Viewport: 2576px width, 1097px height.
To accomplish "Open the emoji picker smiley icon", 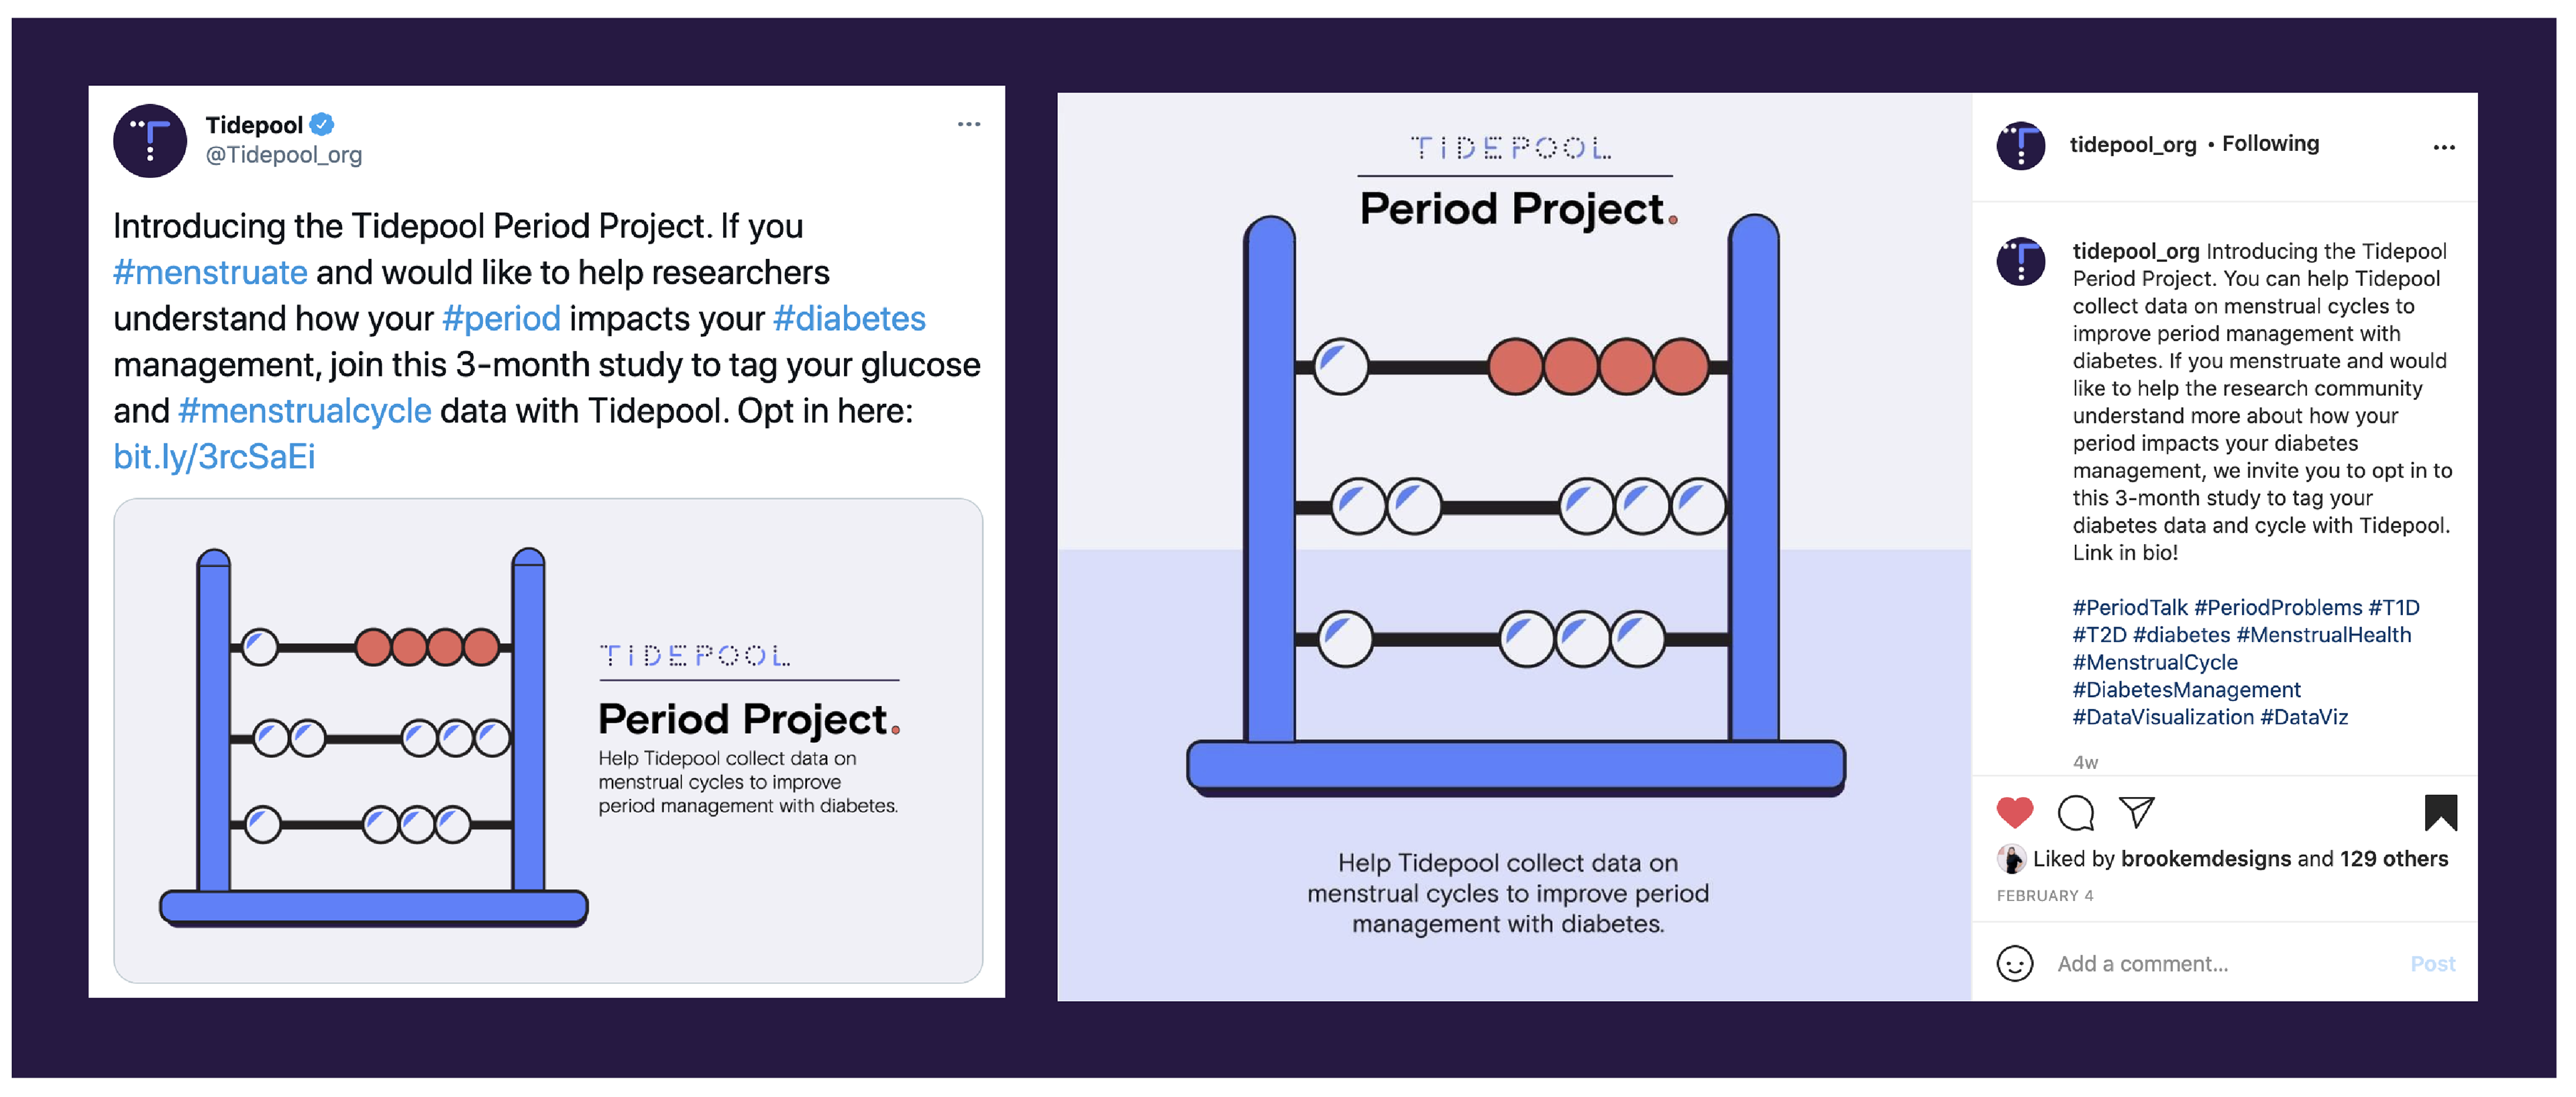I will tap(2014, 963).
